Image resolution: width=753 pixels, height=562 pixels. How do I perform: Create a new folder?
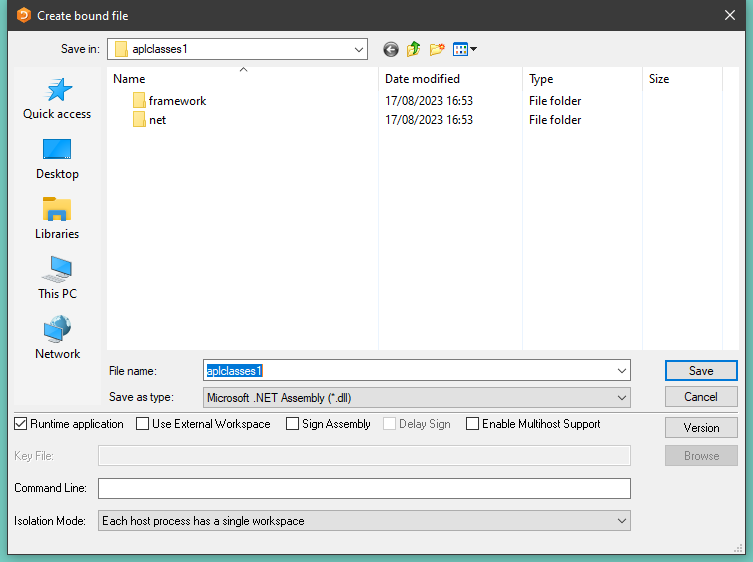tap(437, 49)
